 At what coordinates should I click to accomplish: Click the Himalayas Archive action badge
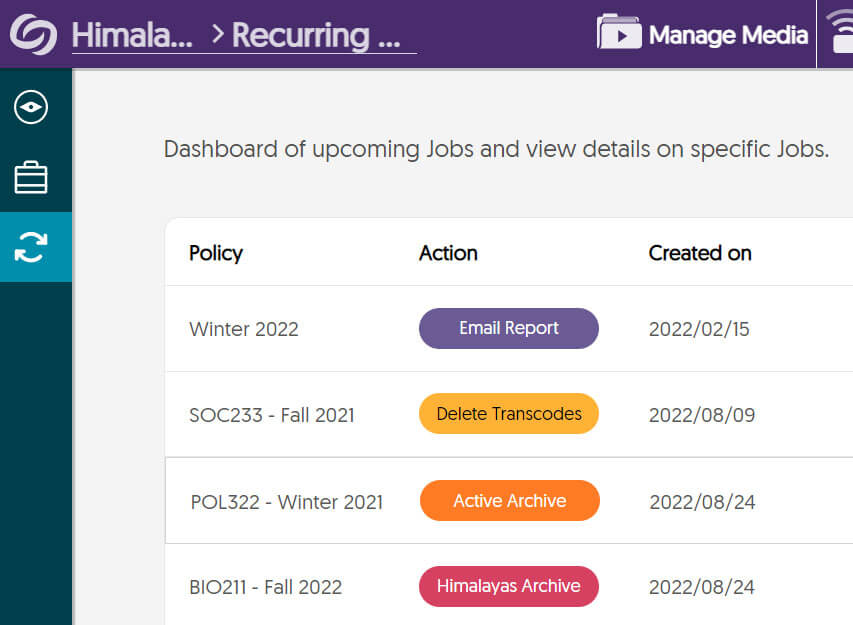(x=509, y=586)
